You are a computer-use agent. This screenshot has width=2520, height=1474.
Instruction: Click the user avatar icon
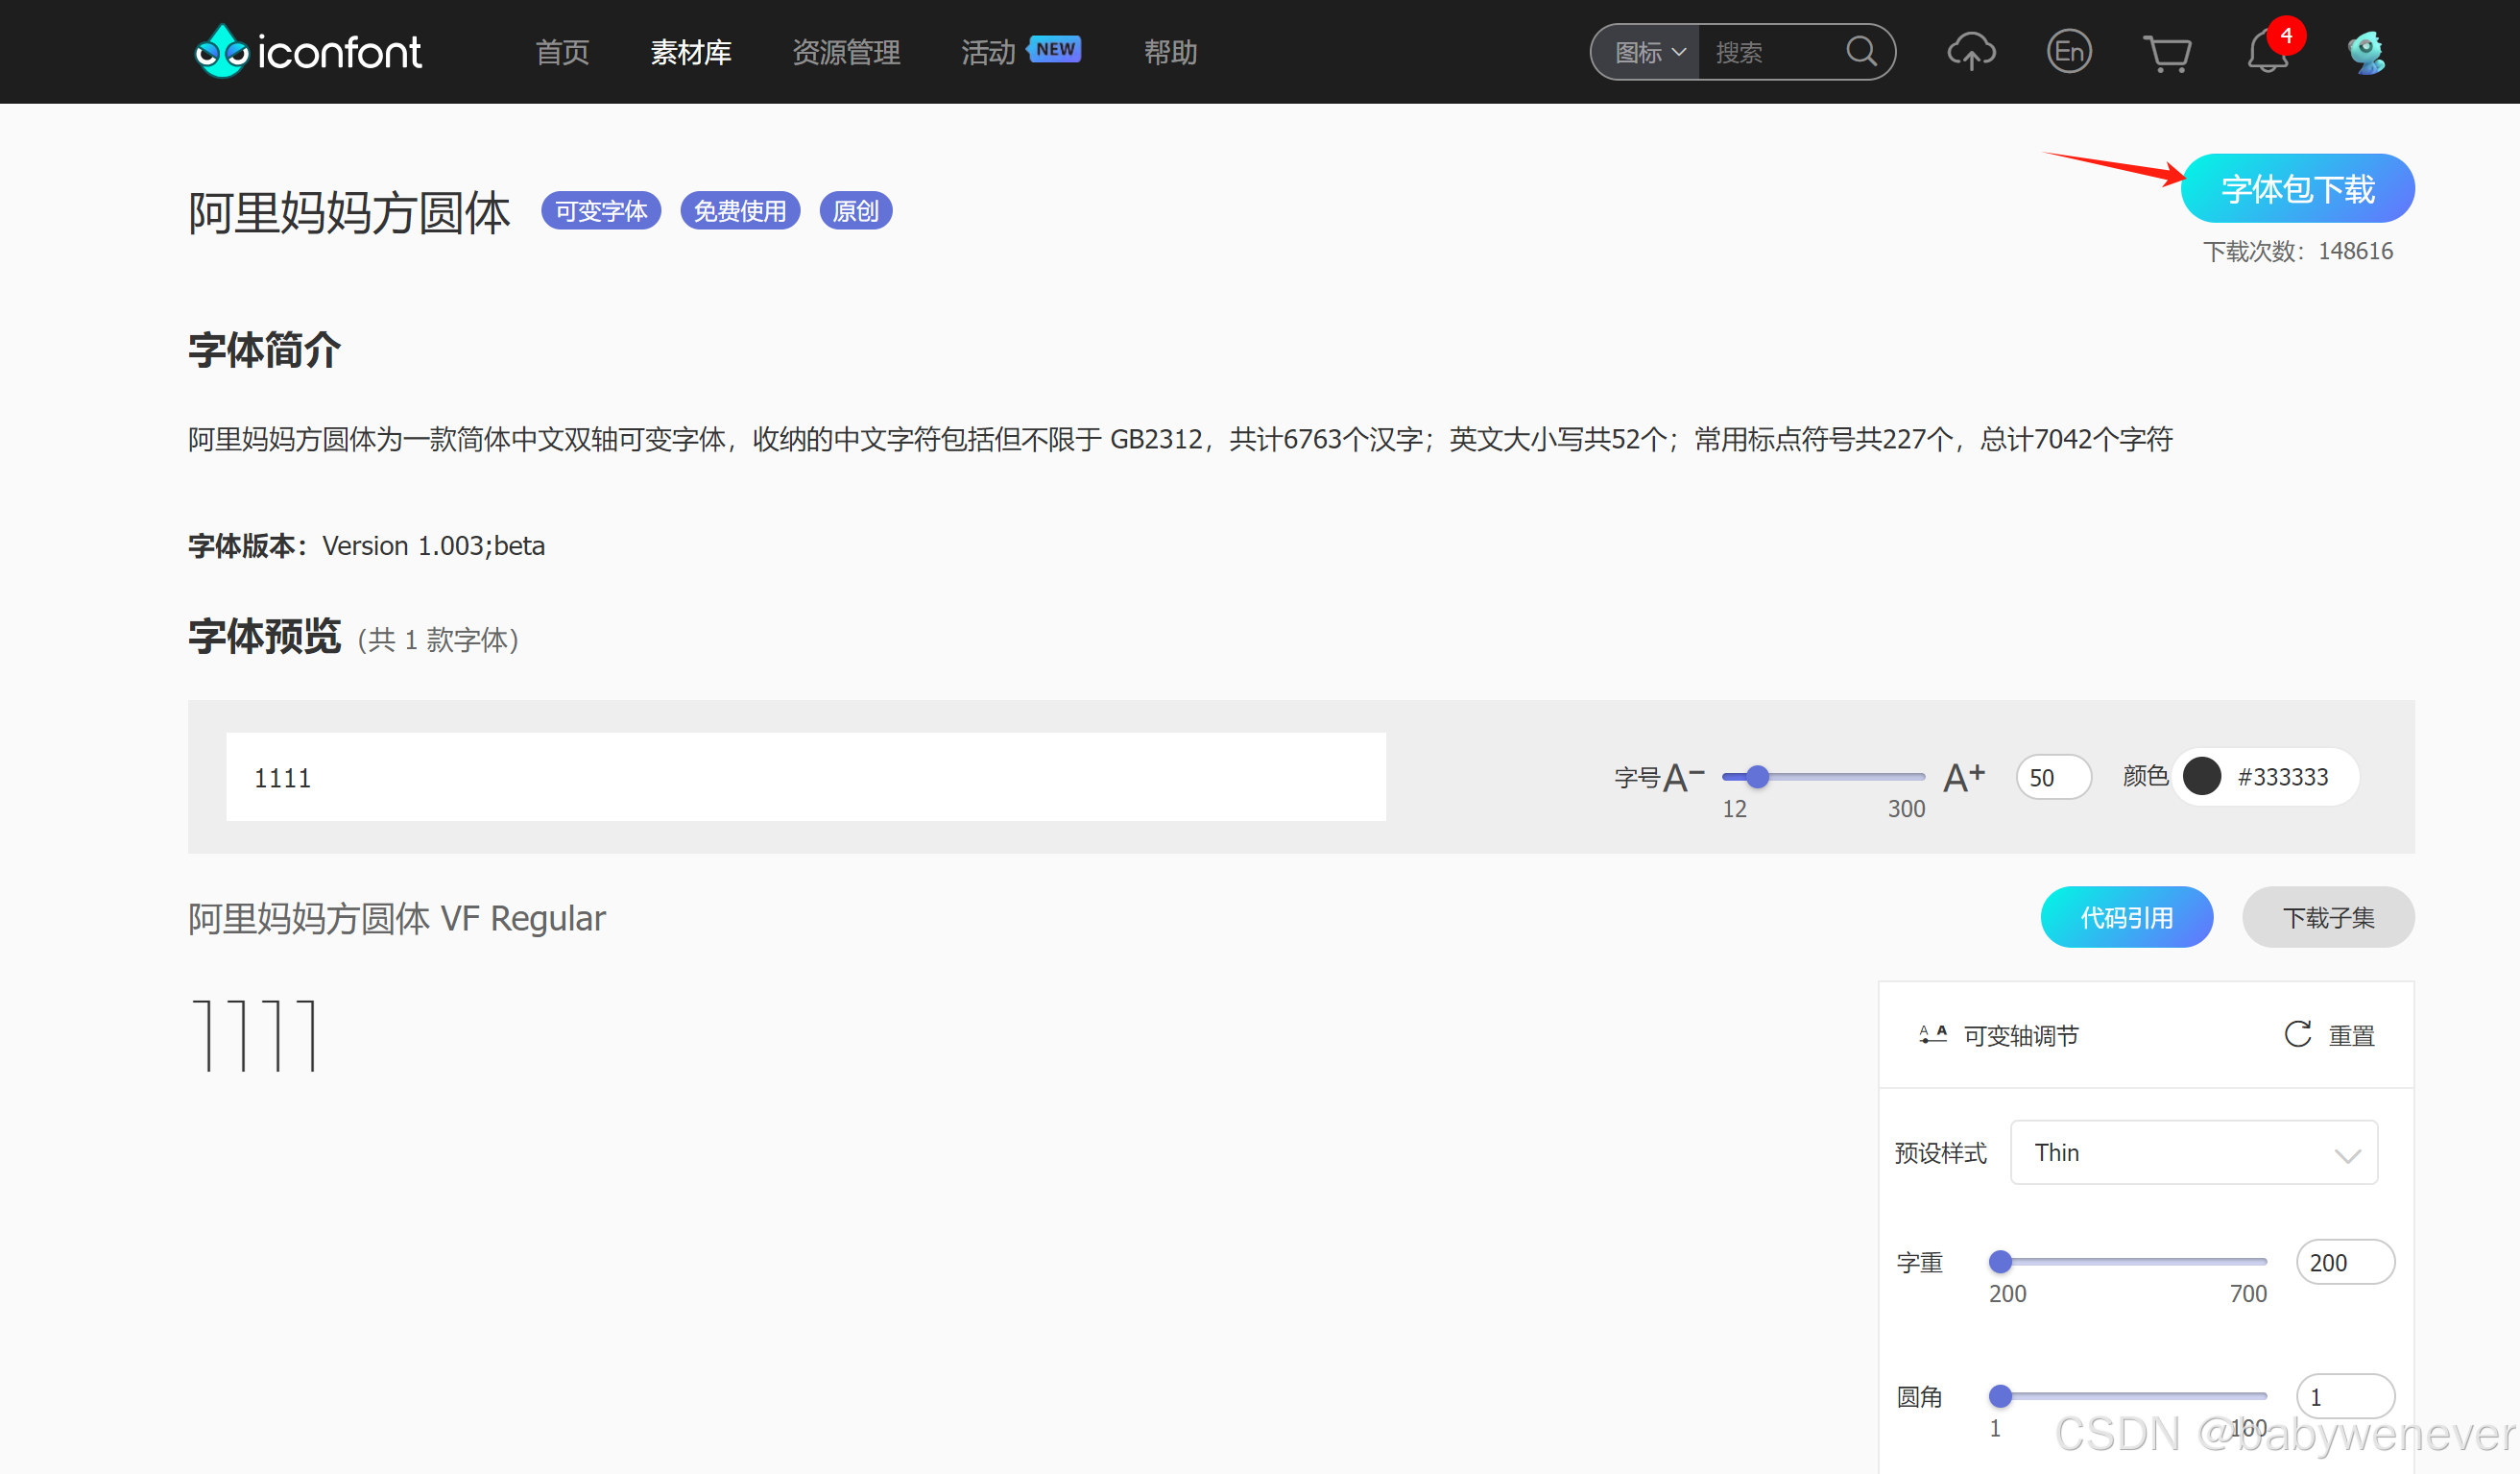(2366, 54)
